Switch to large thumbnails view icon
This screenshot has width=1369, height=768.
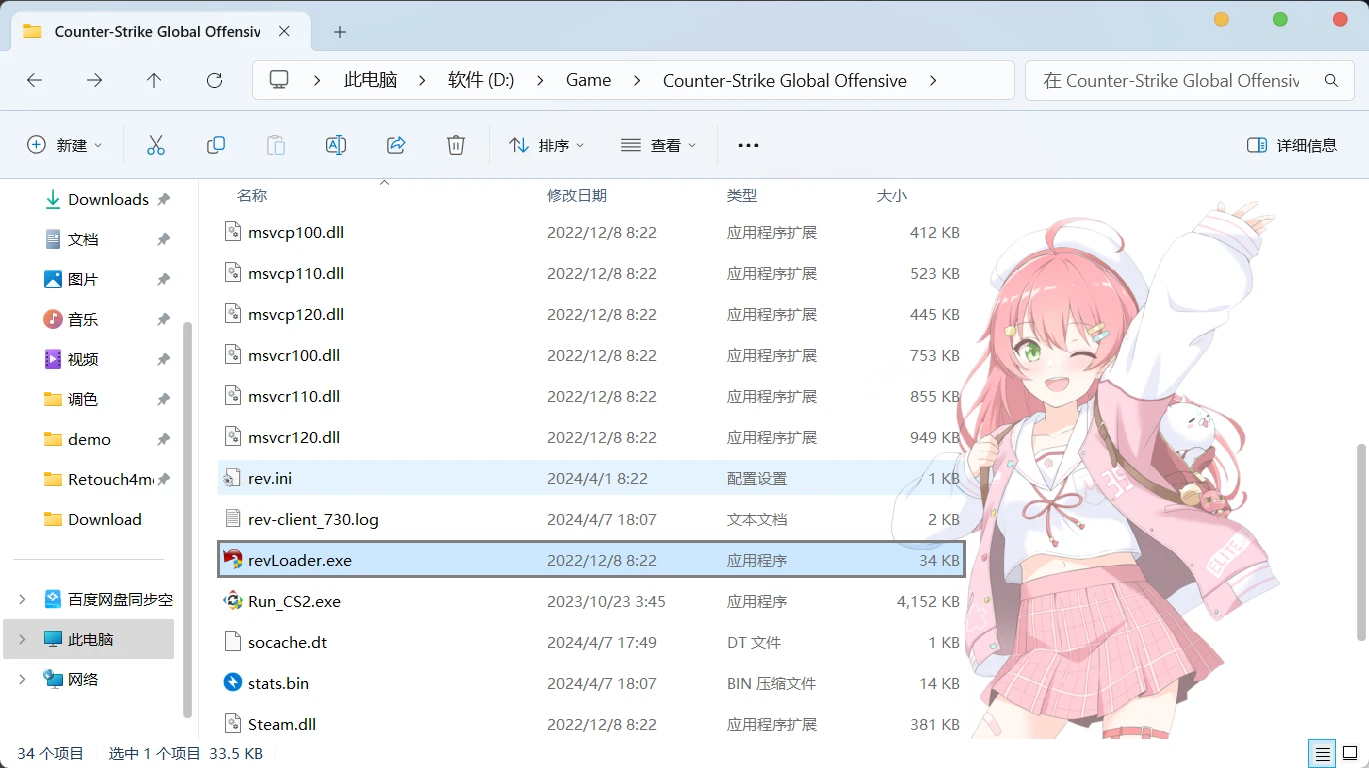[1350, 753]
